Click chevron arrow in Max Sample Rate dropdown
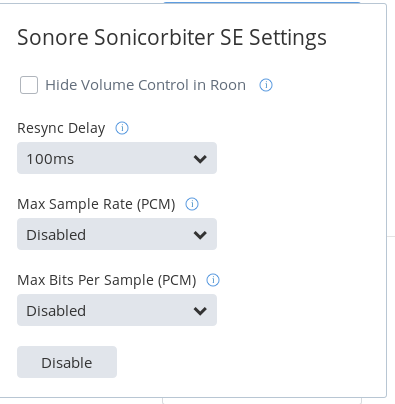Image resolution: width=395 pixels, height=404 pixels. tap(200, 235)
